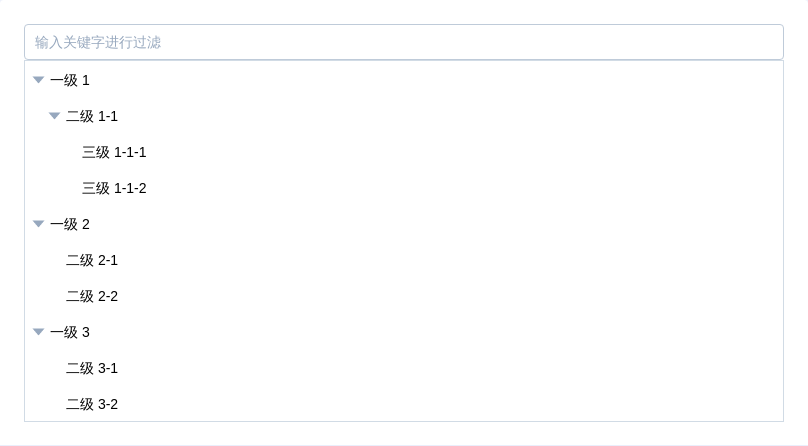Click the first third-level item 三级 1-1-1 text
The width and height of the screenshot is (808, 446).
114,152
